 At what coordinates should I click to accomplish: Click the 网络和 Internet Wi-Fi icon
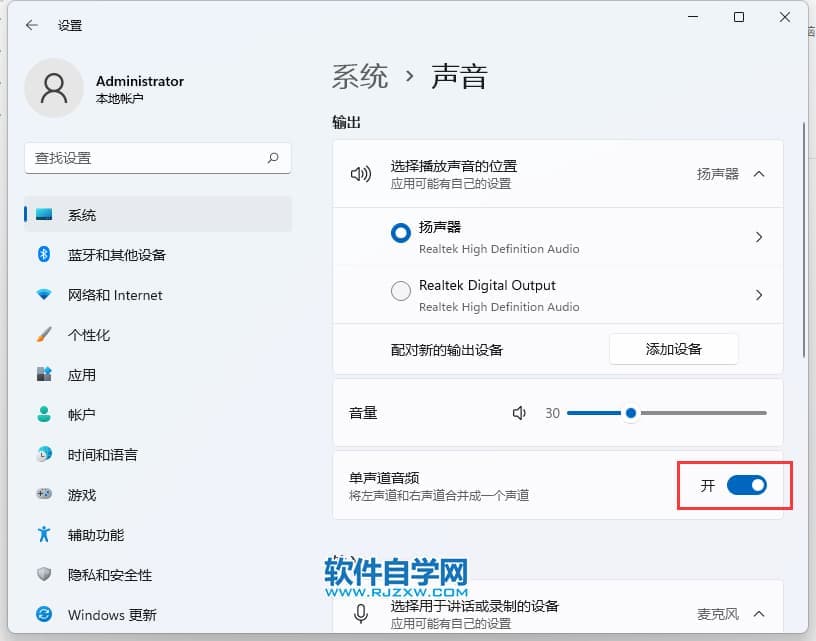pyautogui.click(x=44, y=295)
